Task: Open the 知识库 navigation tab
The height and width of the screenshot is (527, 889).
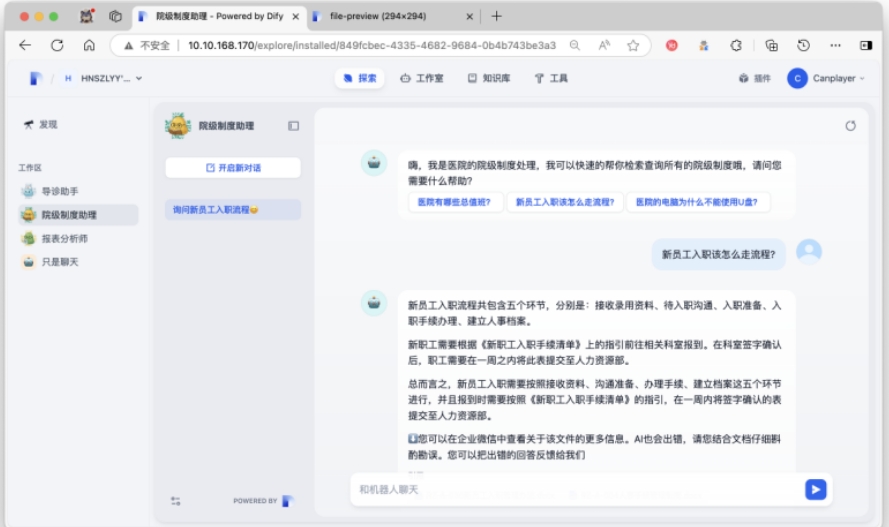Action: pyautogui.click(x=489, y=78)
